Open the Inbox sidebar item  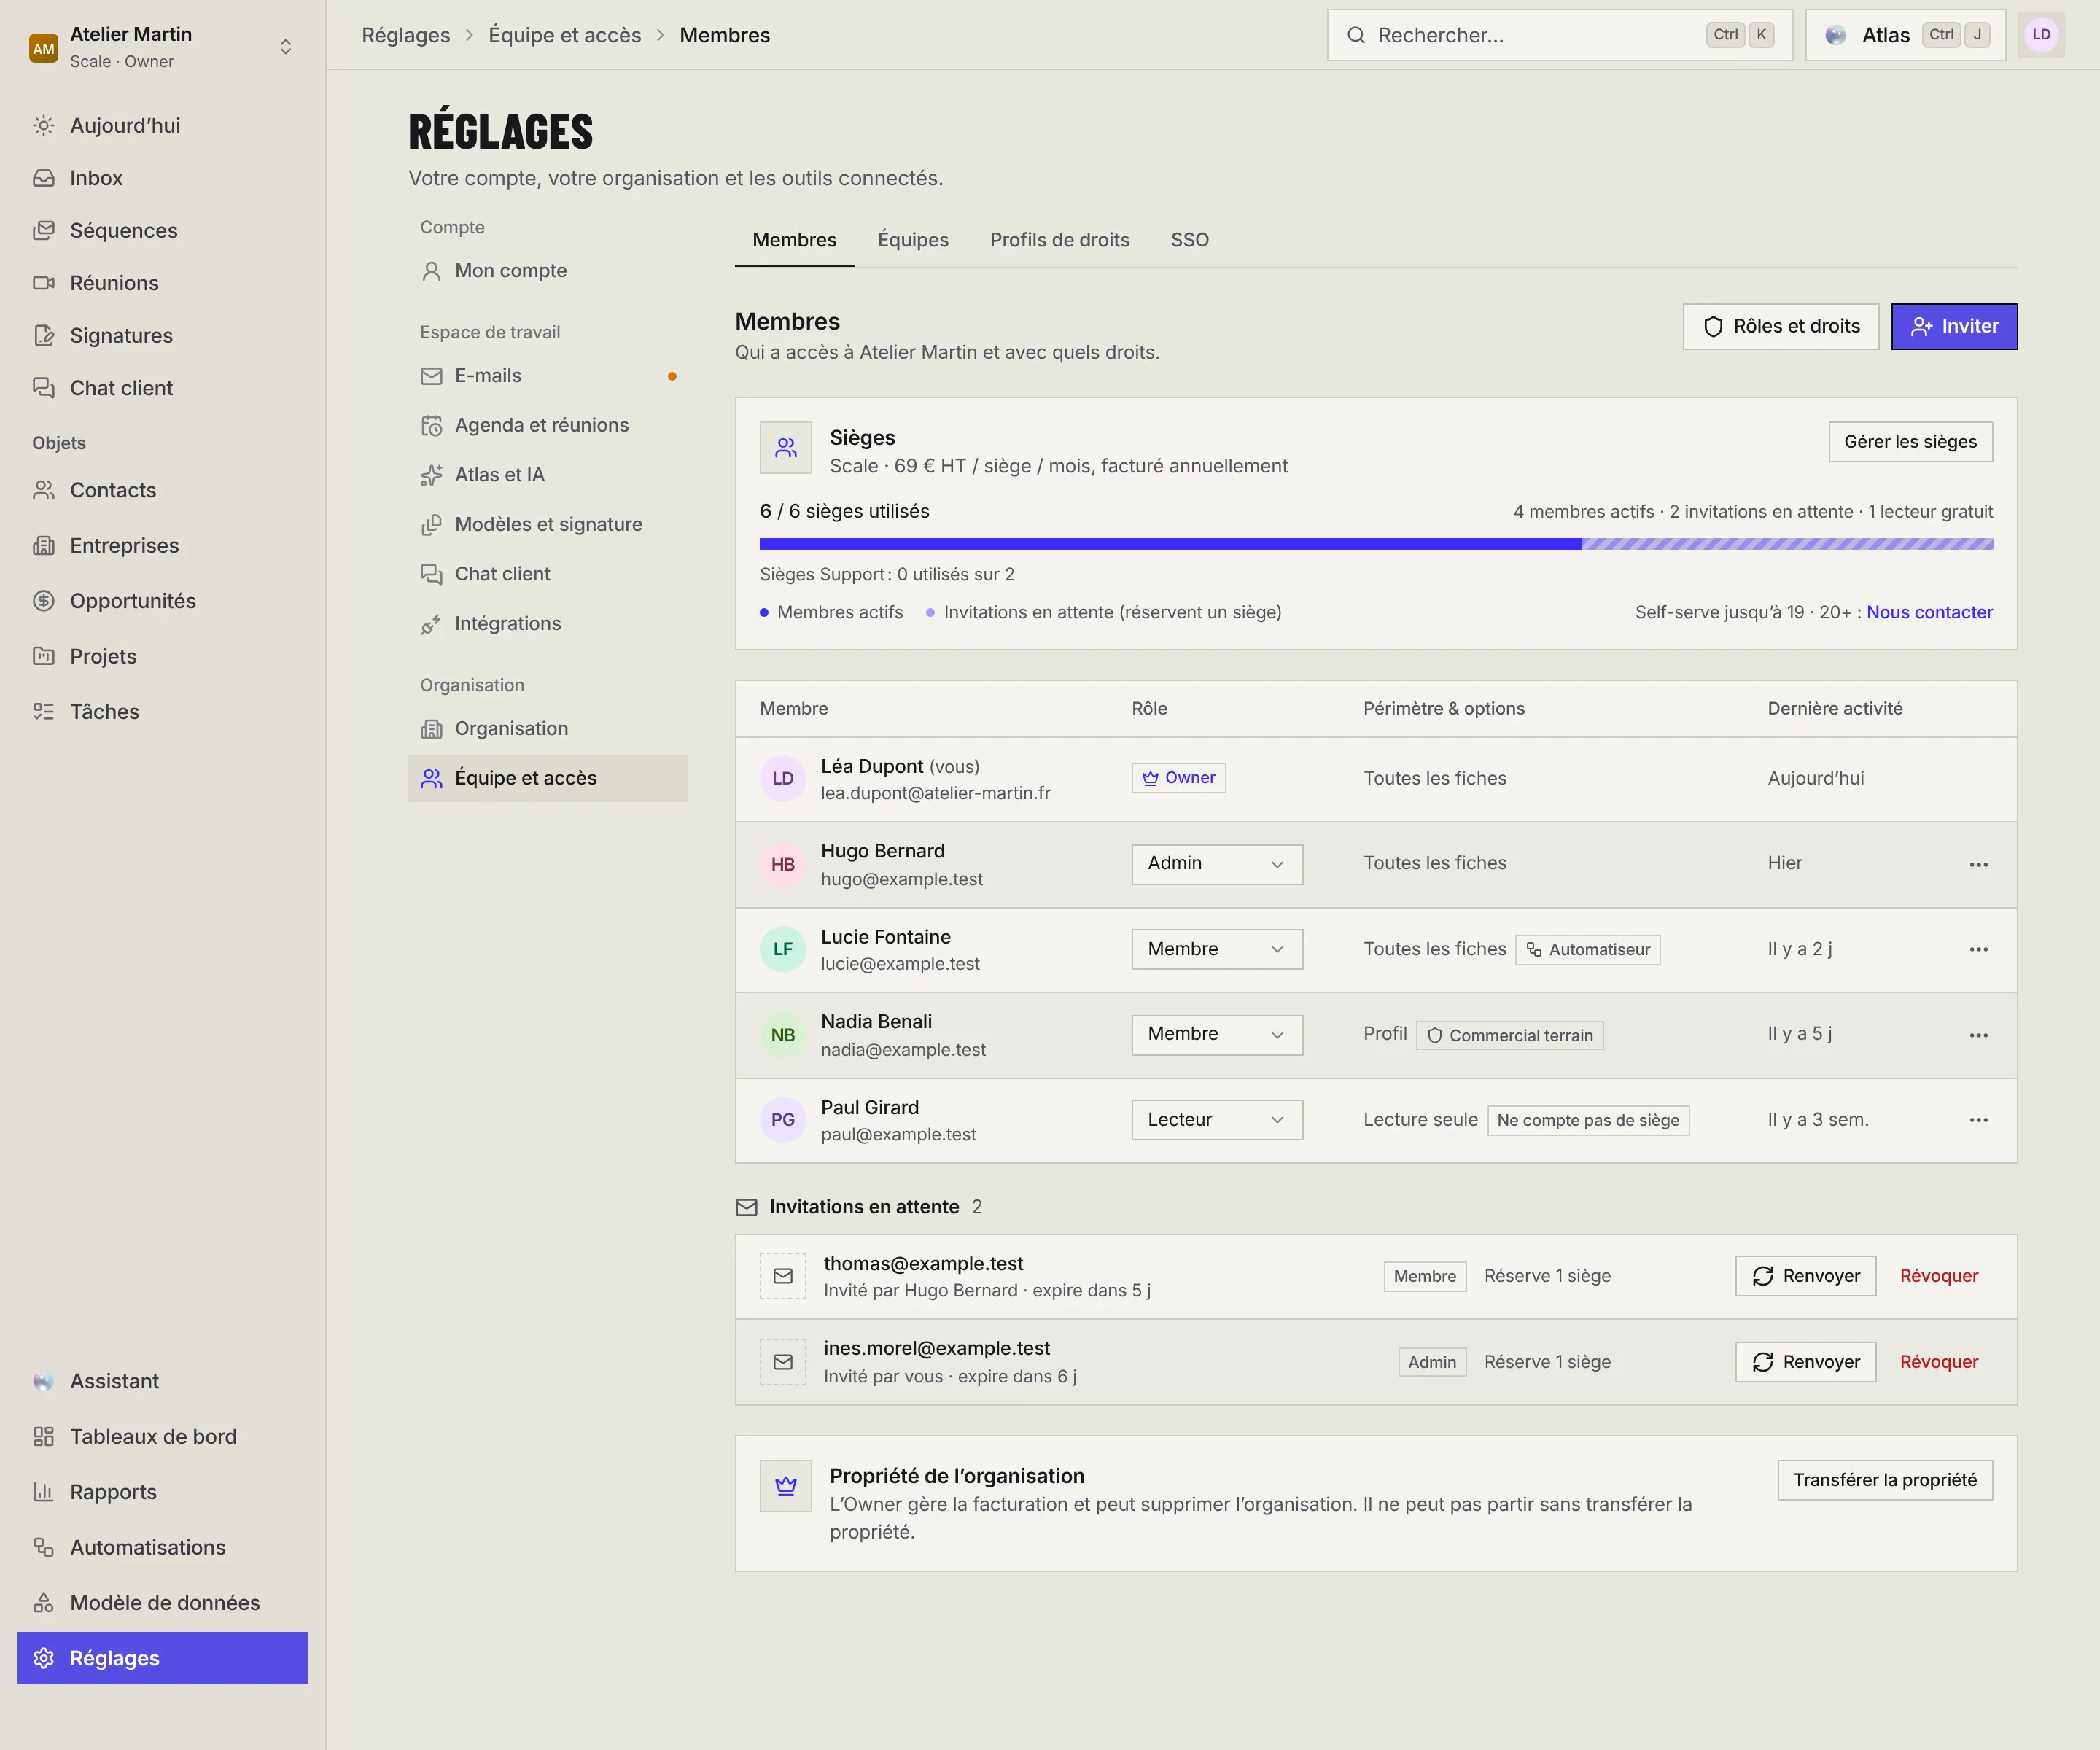tap(162, 178)
